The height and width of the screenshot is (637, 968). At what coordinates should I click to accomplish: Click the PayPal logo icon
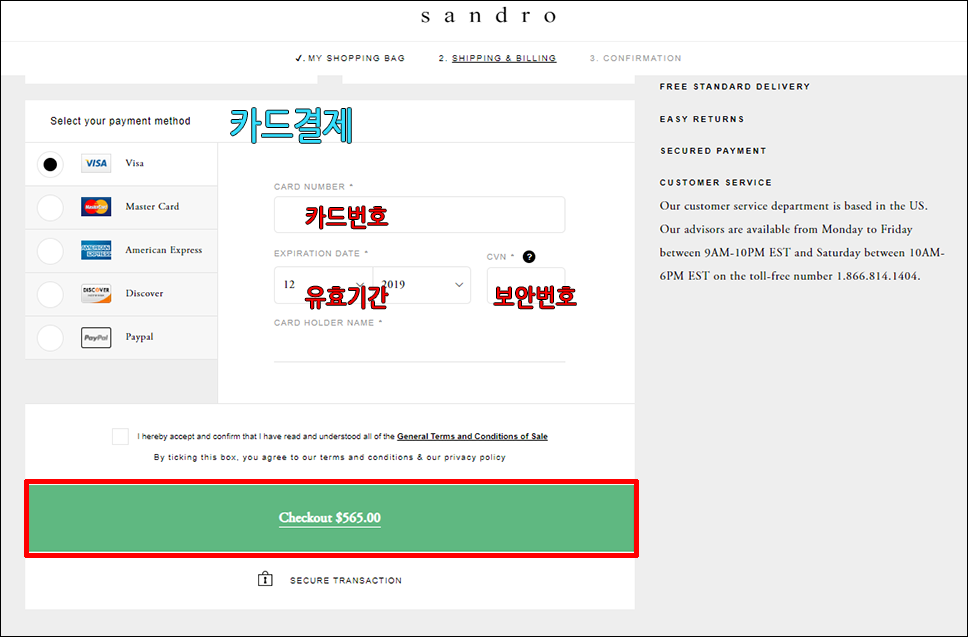96,338
